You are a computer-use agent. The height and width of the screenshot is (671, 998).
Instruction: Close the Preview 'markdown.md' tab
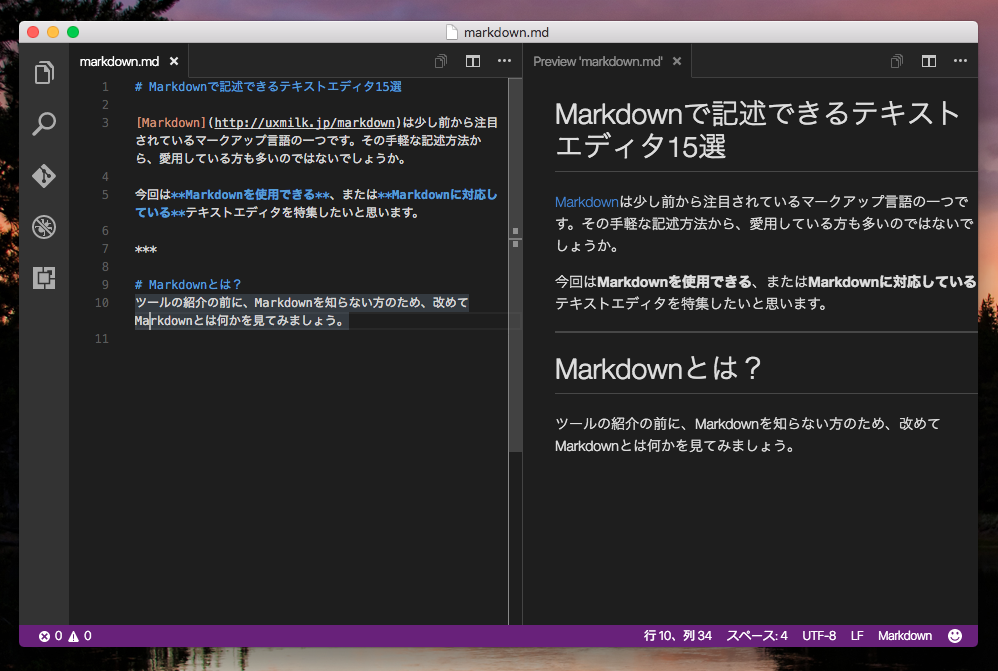point(677,61)
